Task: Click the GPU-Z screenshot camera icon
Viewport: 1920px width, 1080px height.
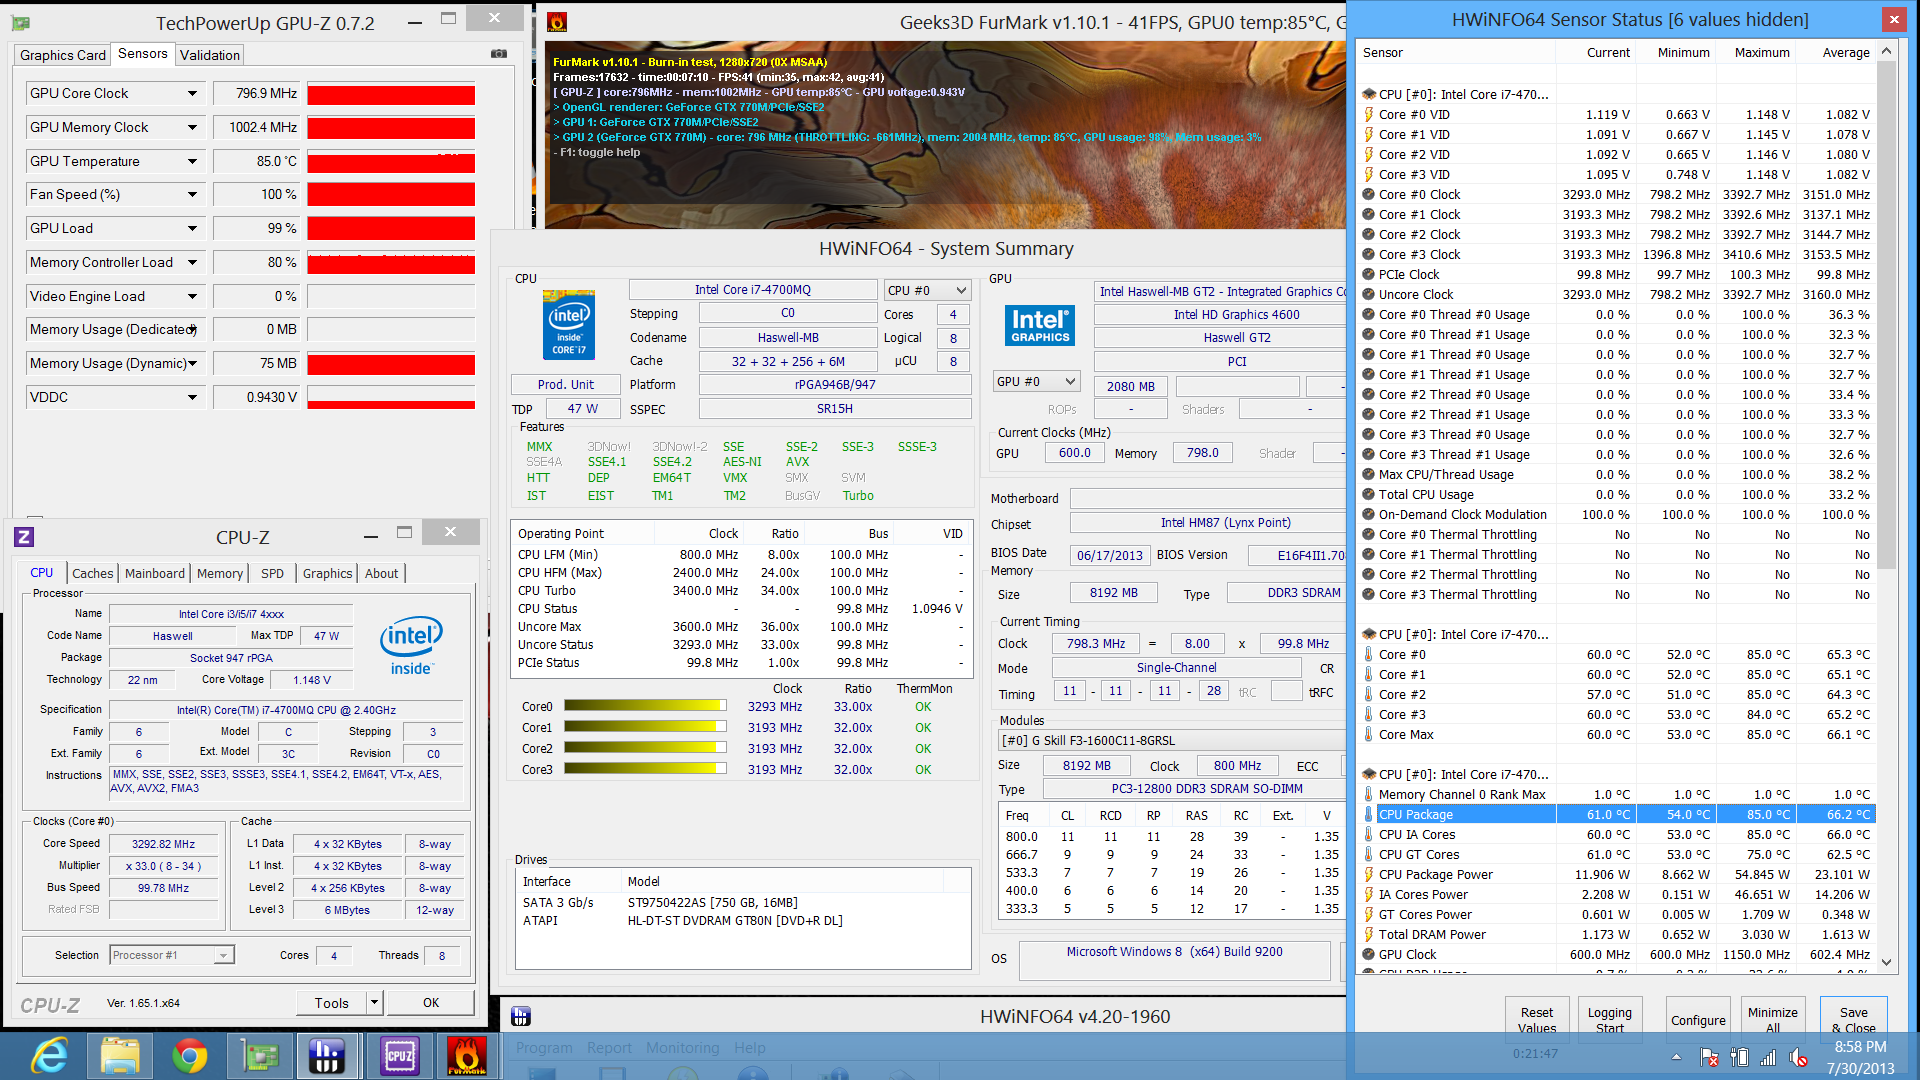Action: click(x=499, y=54)
